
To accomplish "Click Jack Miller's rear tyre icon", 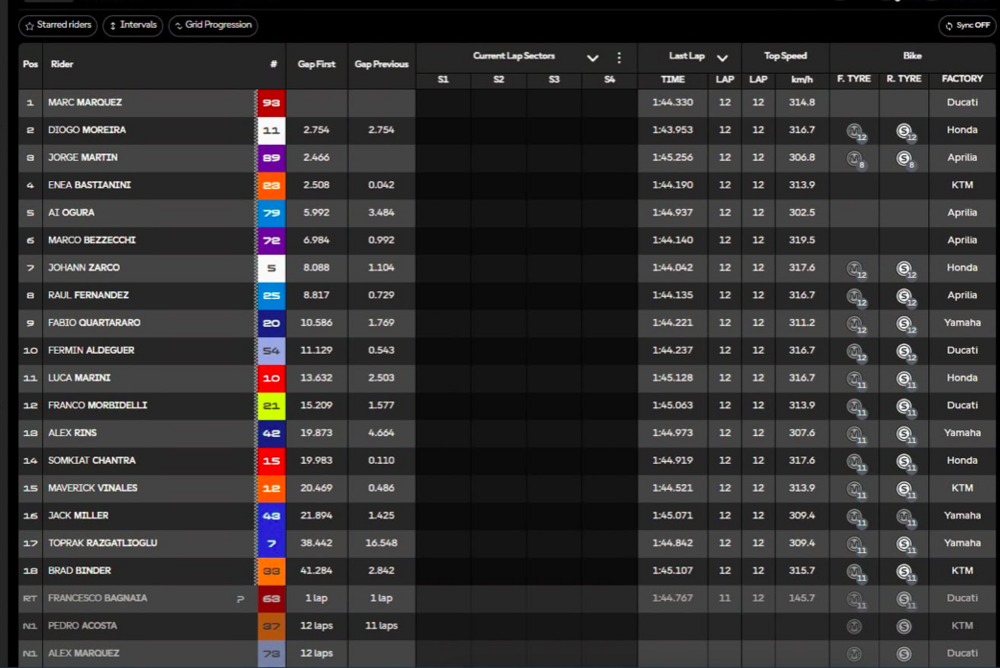I will point(904,517).
